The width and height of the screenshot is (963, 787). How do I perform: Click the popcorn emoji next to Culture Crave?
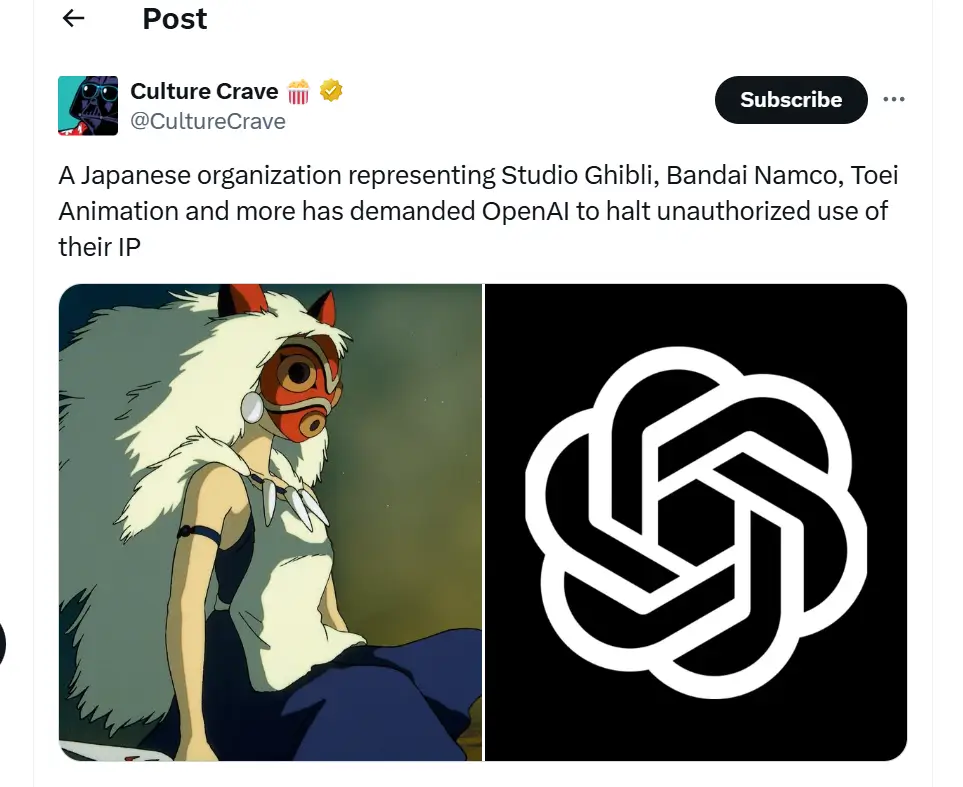tap(298, 92)
